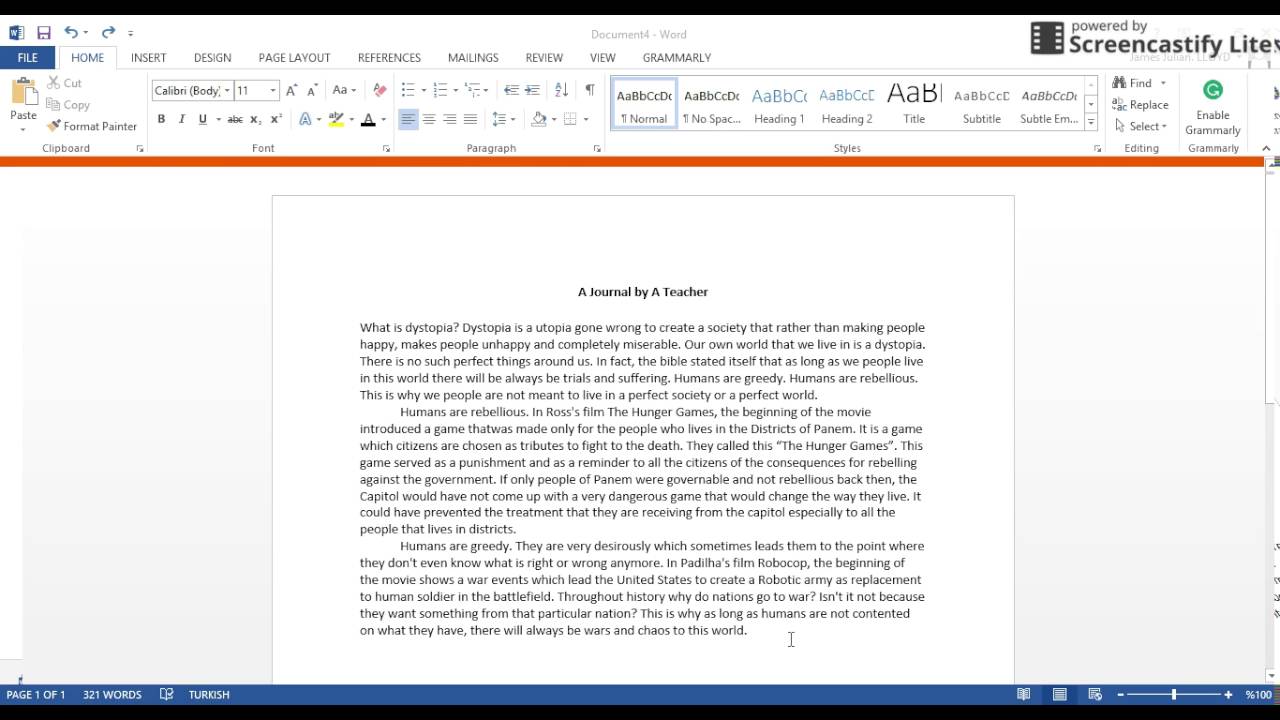Screen dimensions: 1280x720
Task: Click Text Effects glowing A icon
Action: click(x=305, y=119)
